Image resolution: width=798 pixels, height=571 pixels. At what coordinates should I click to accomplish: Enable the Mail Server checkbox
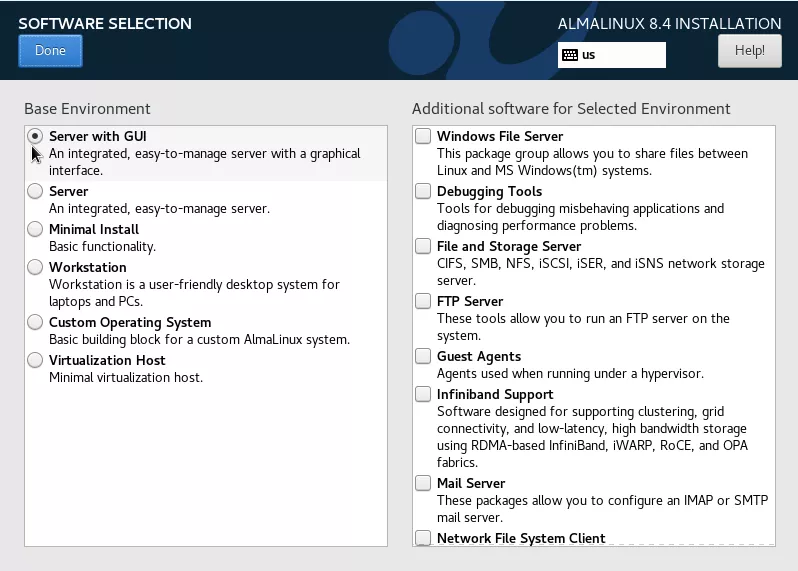click(x=423, y=482)
